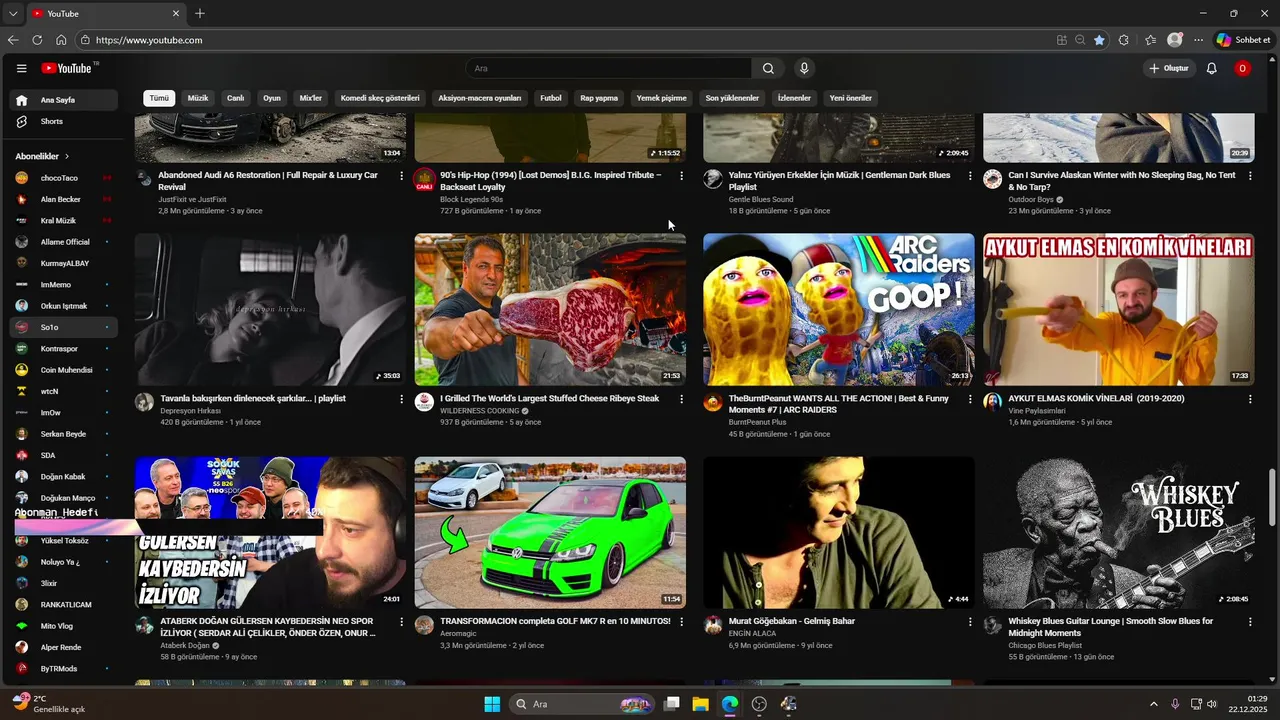Select the Son yüklenenler chip
Viewport: 1280px width, 720px height.
(x=732, y=98)
